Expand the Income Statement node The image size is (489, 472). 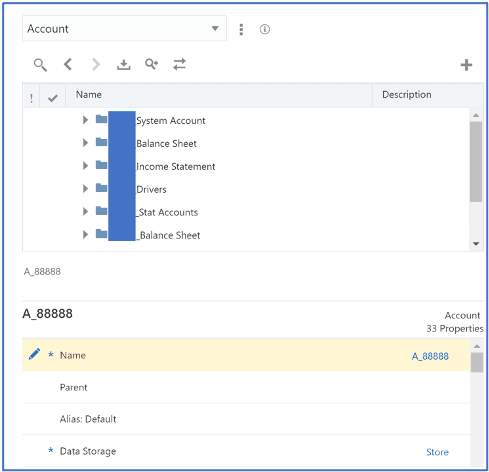click(x=85, y=166)
